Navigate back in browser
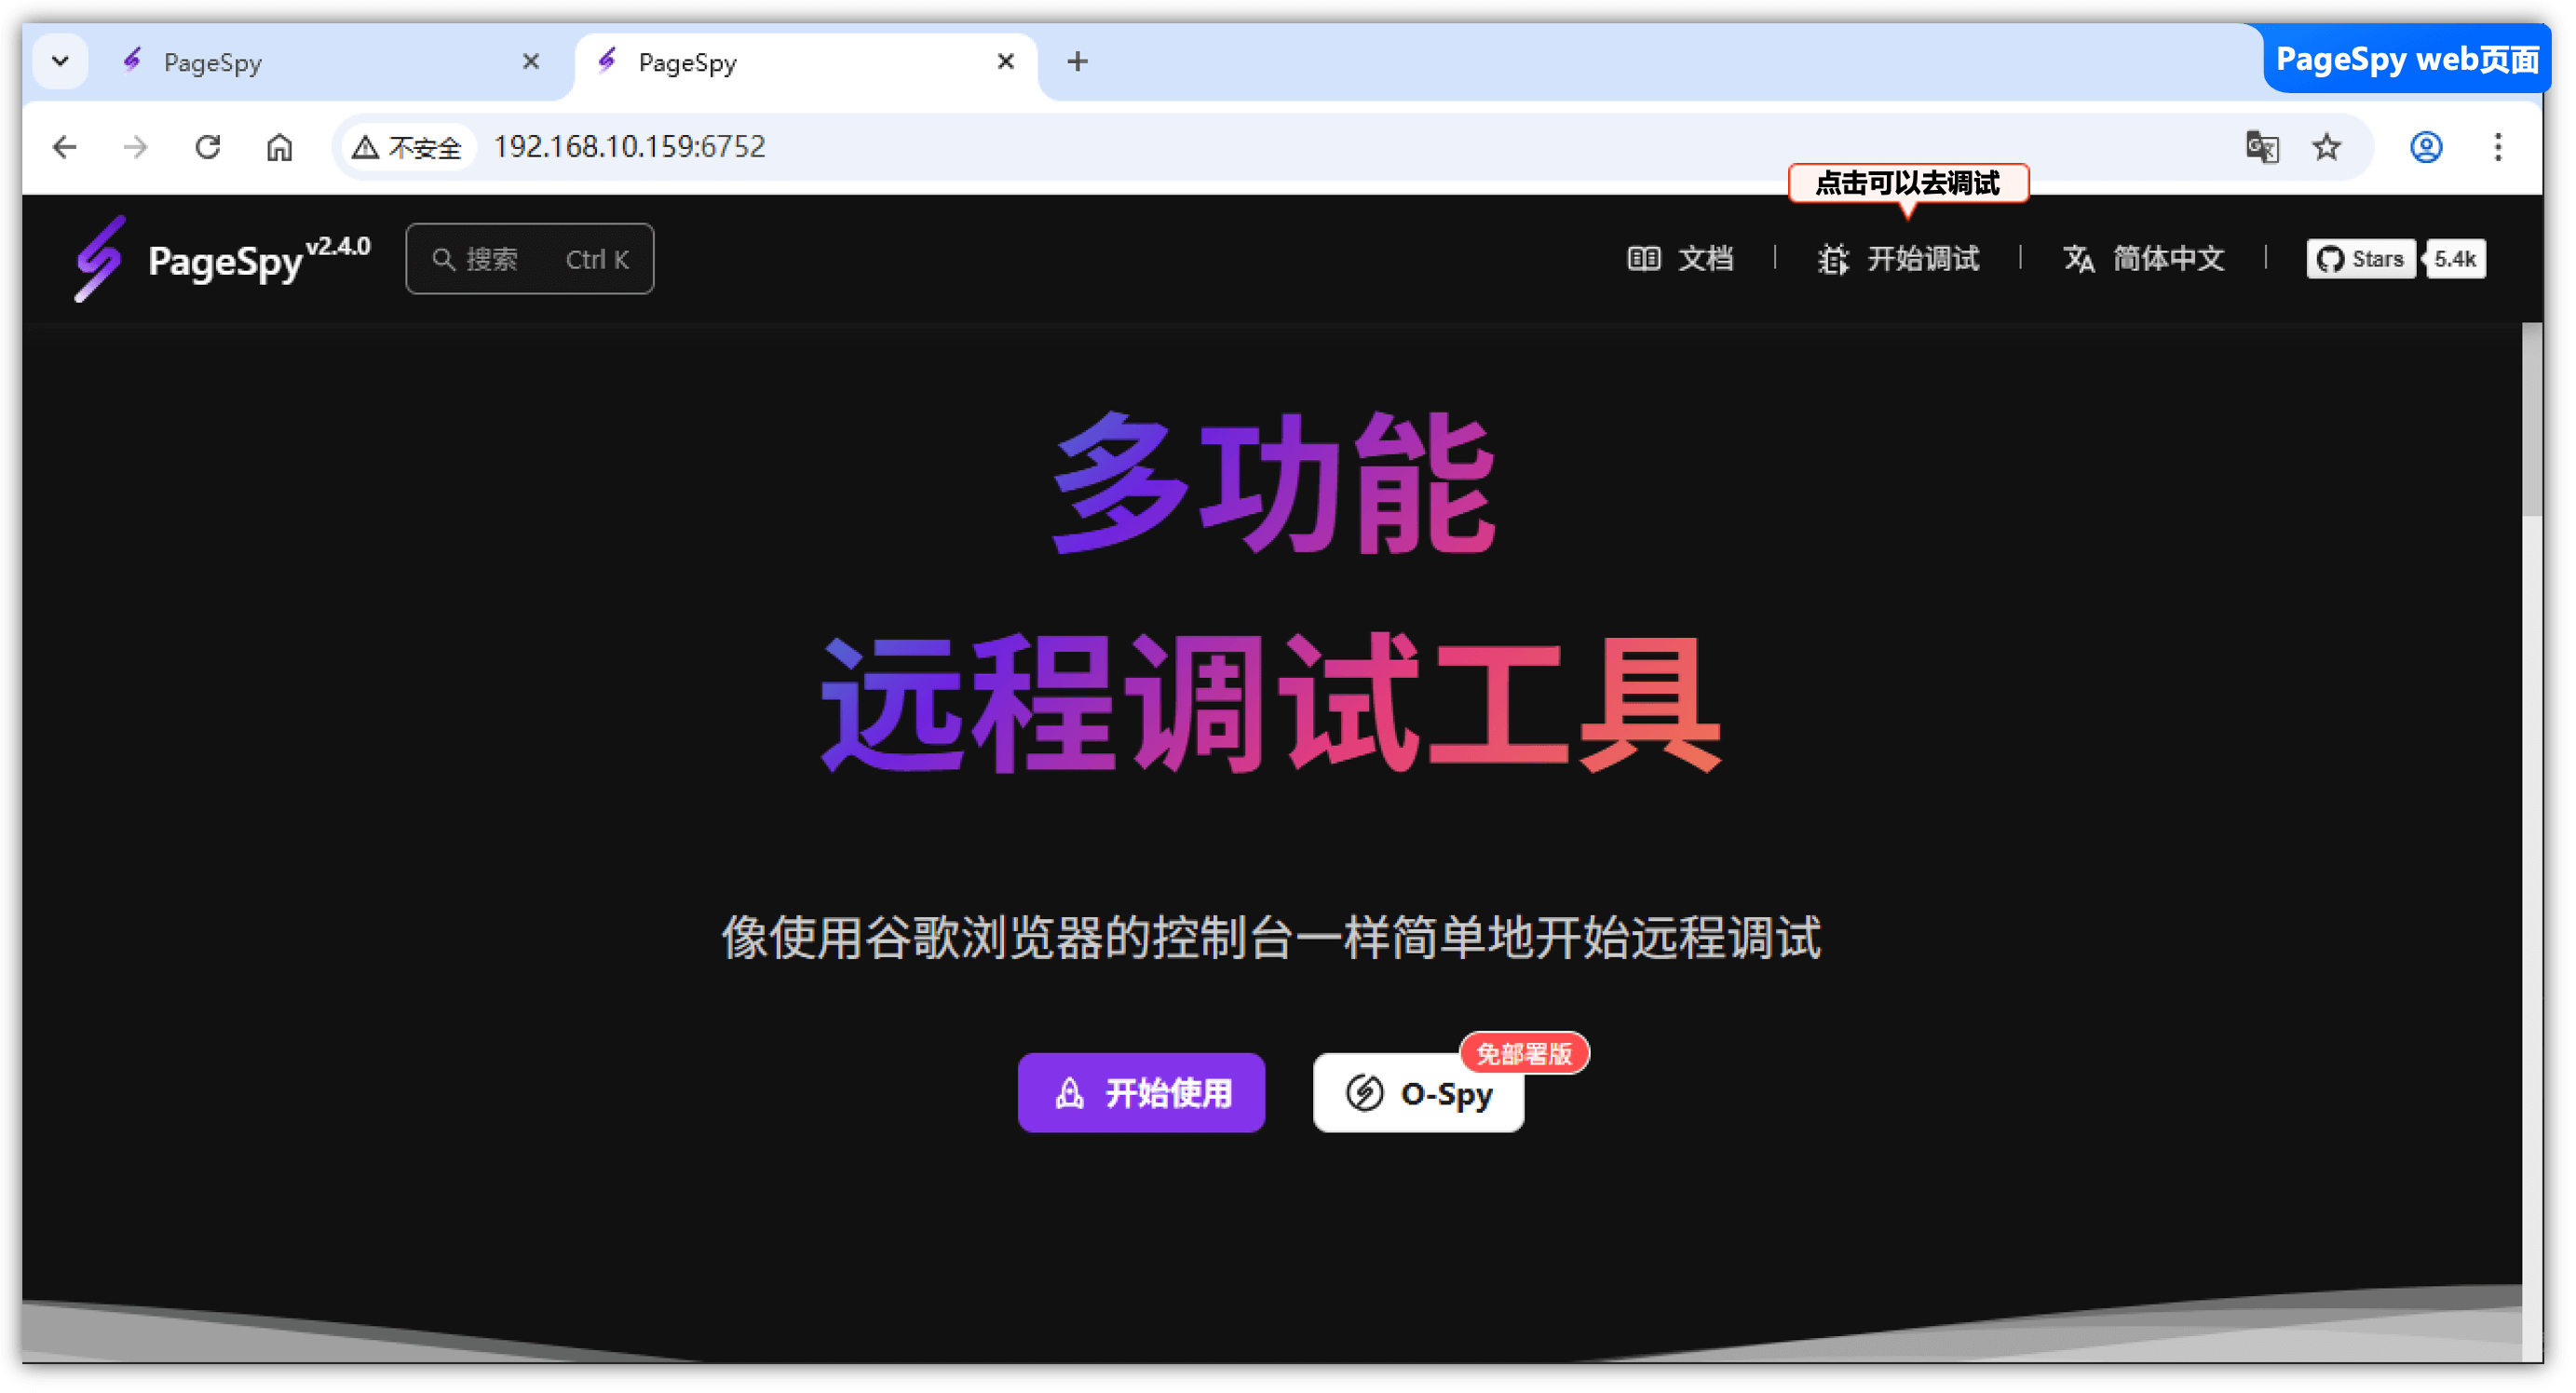The width and height of the screenshot is (2576, 1393). [64, 147]
